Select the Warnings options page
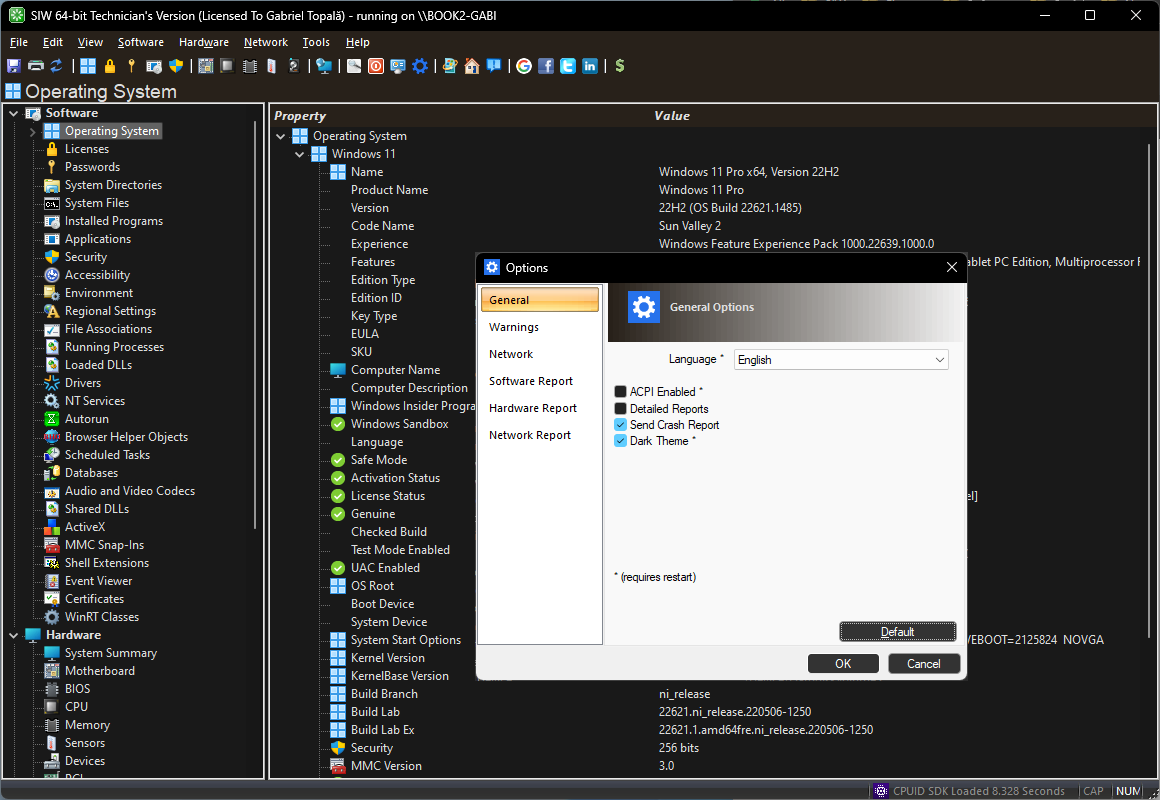Screen dimensions: 1160x800 pos(539,327)
